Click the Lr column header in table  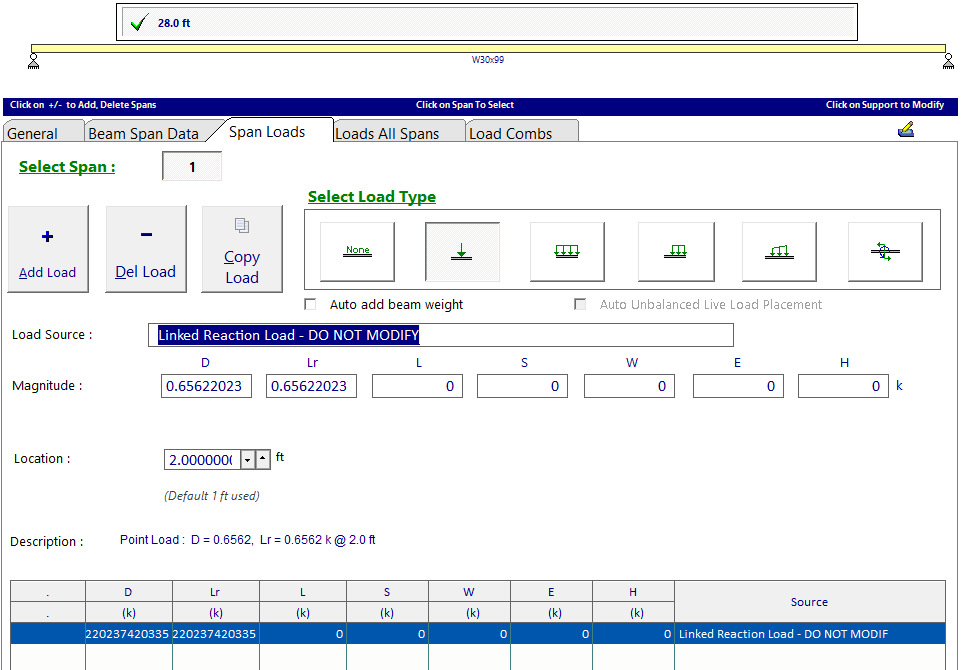(x=215, y=592)
